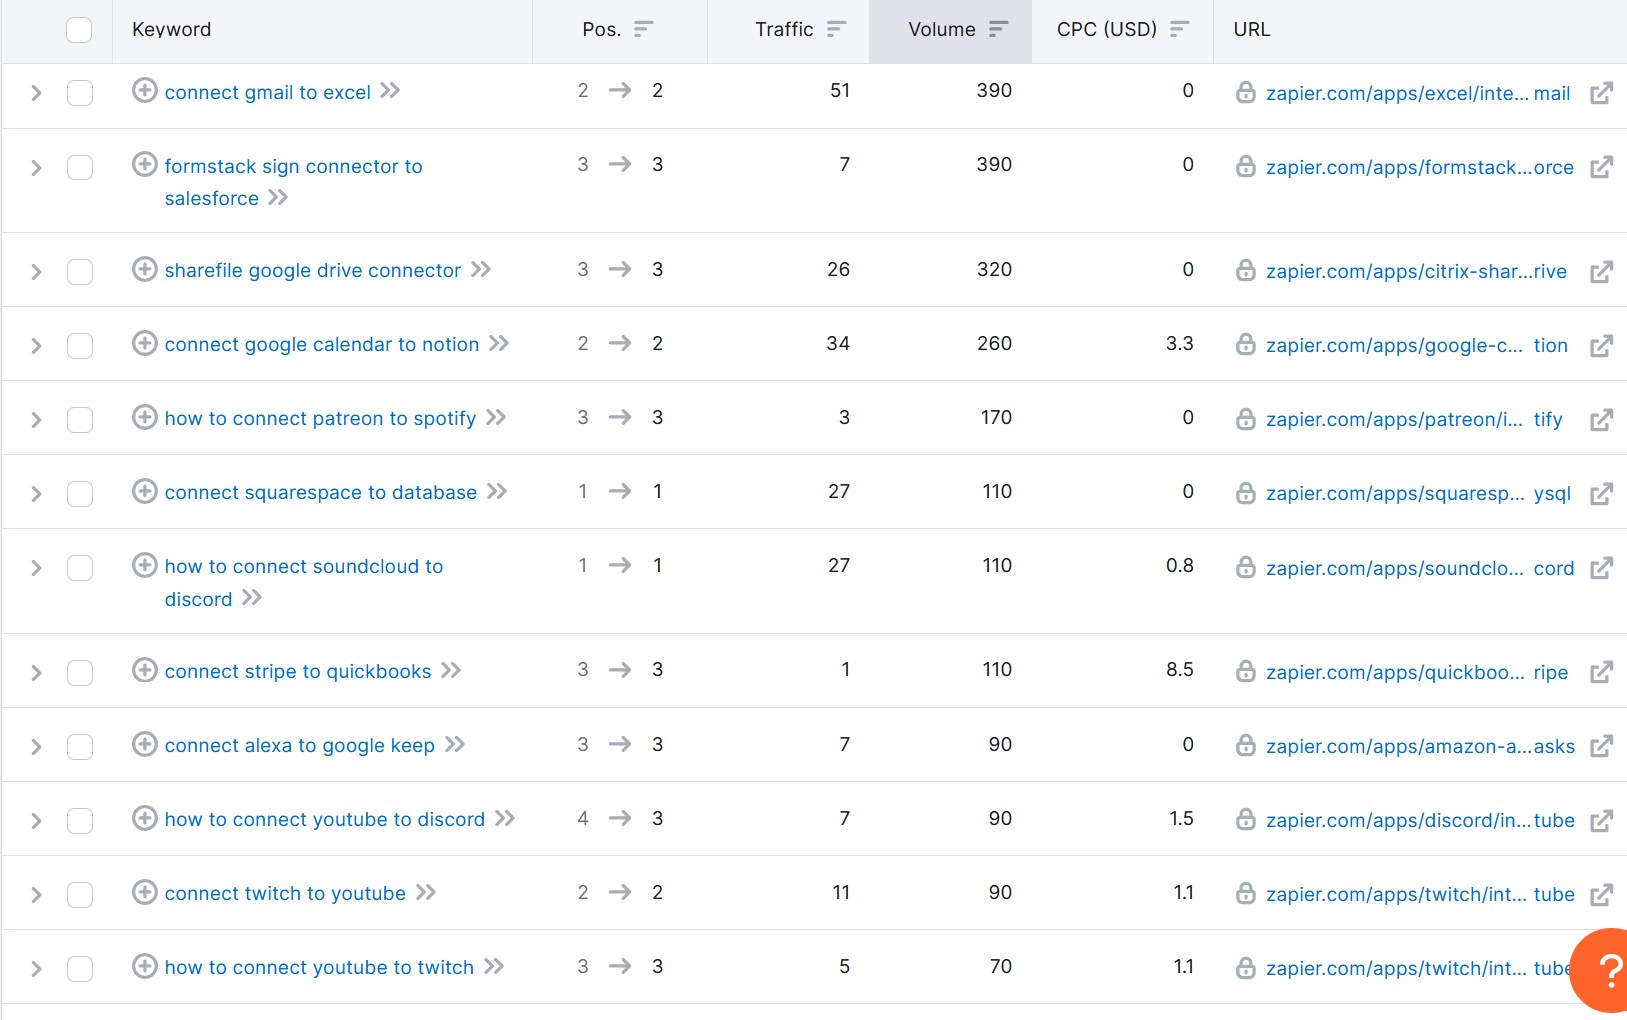Open URL zapier.com/apps/twitch/int... tube for twitch to youtube

coord(1420,894)
